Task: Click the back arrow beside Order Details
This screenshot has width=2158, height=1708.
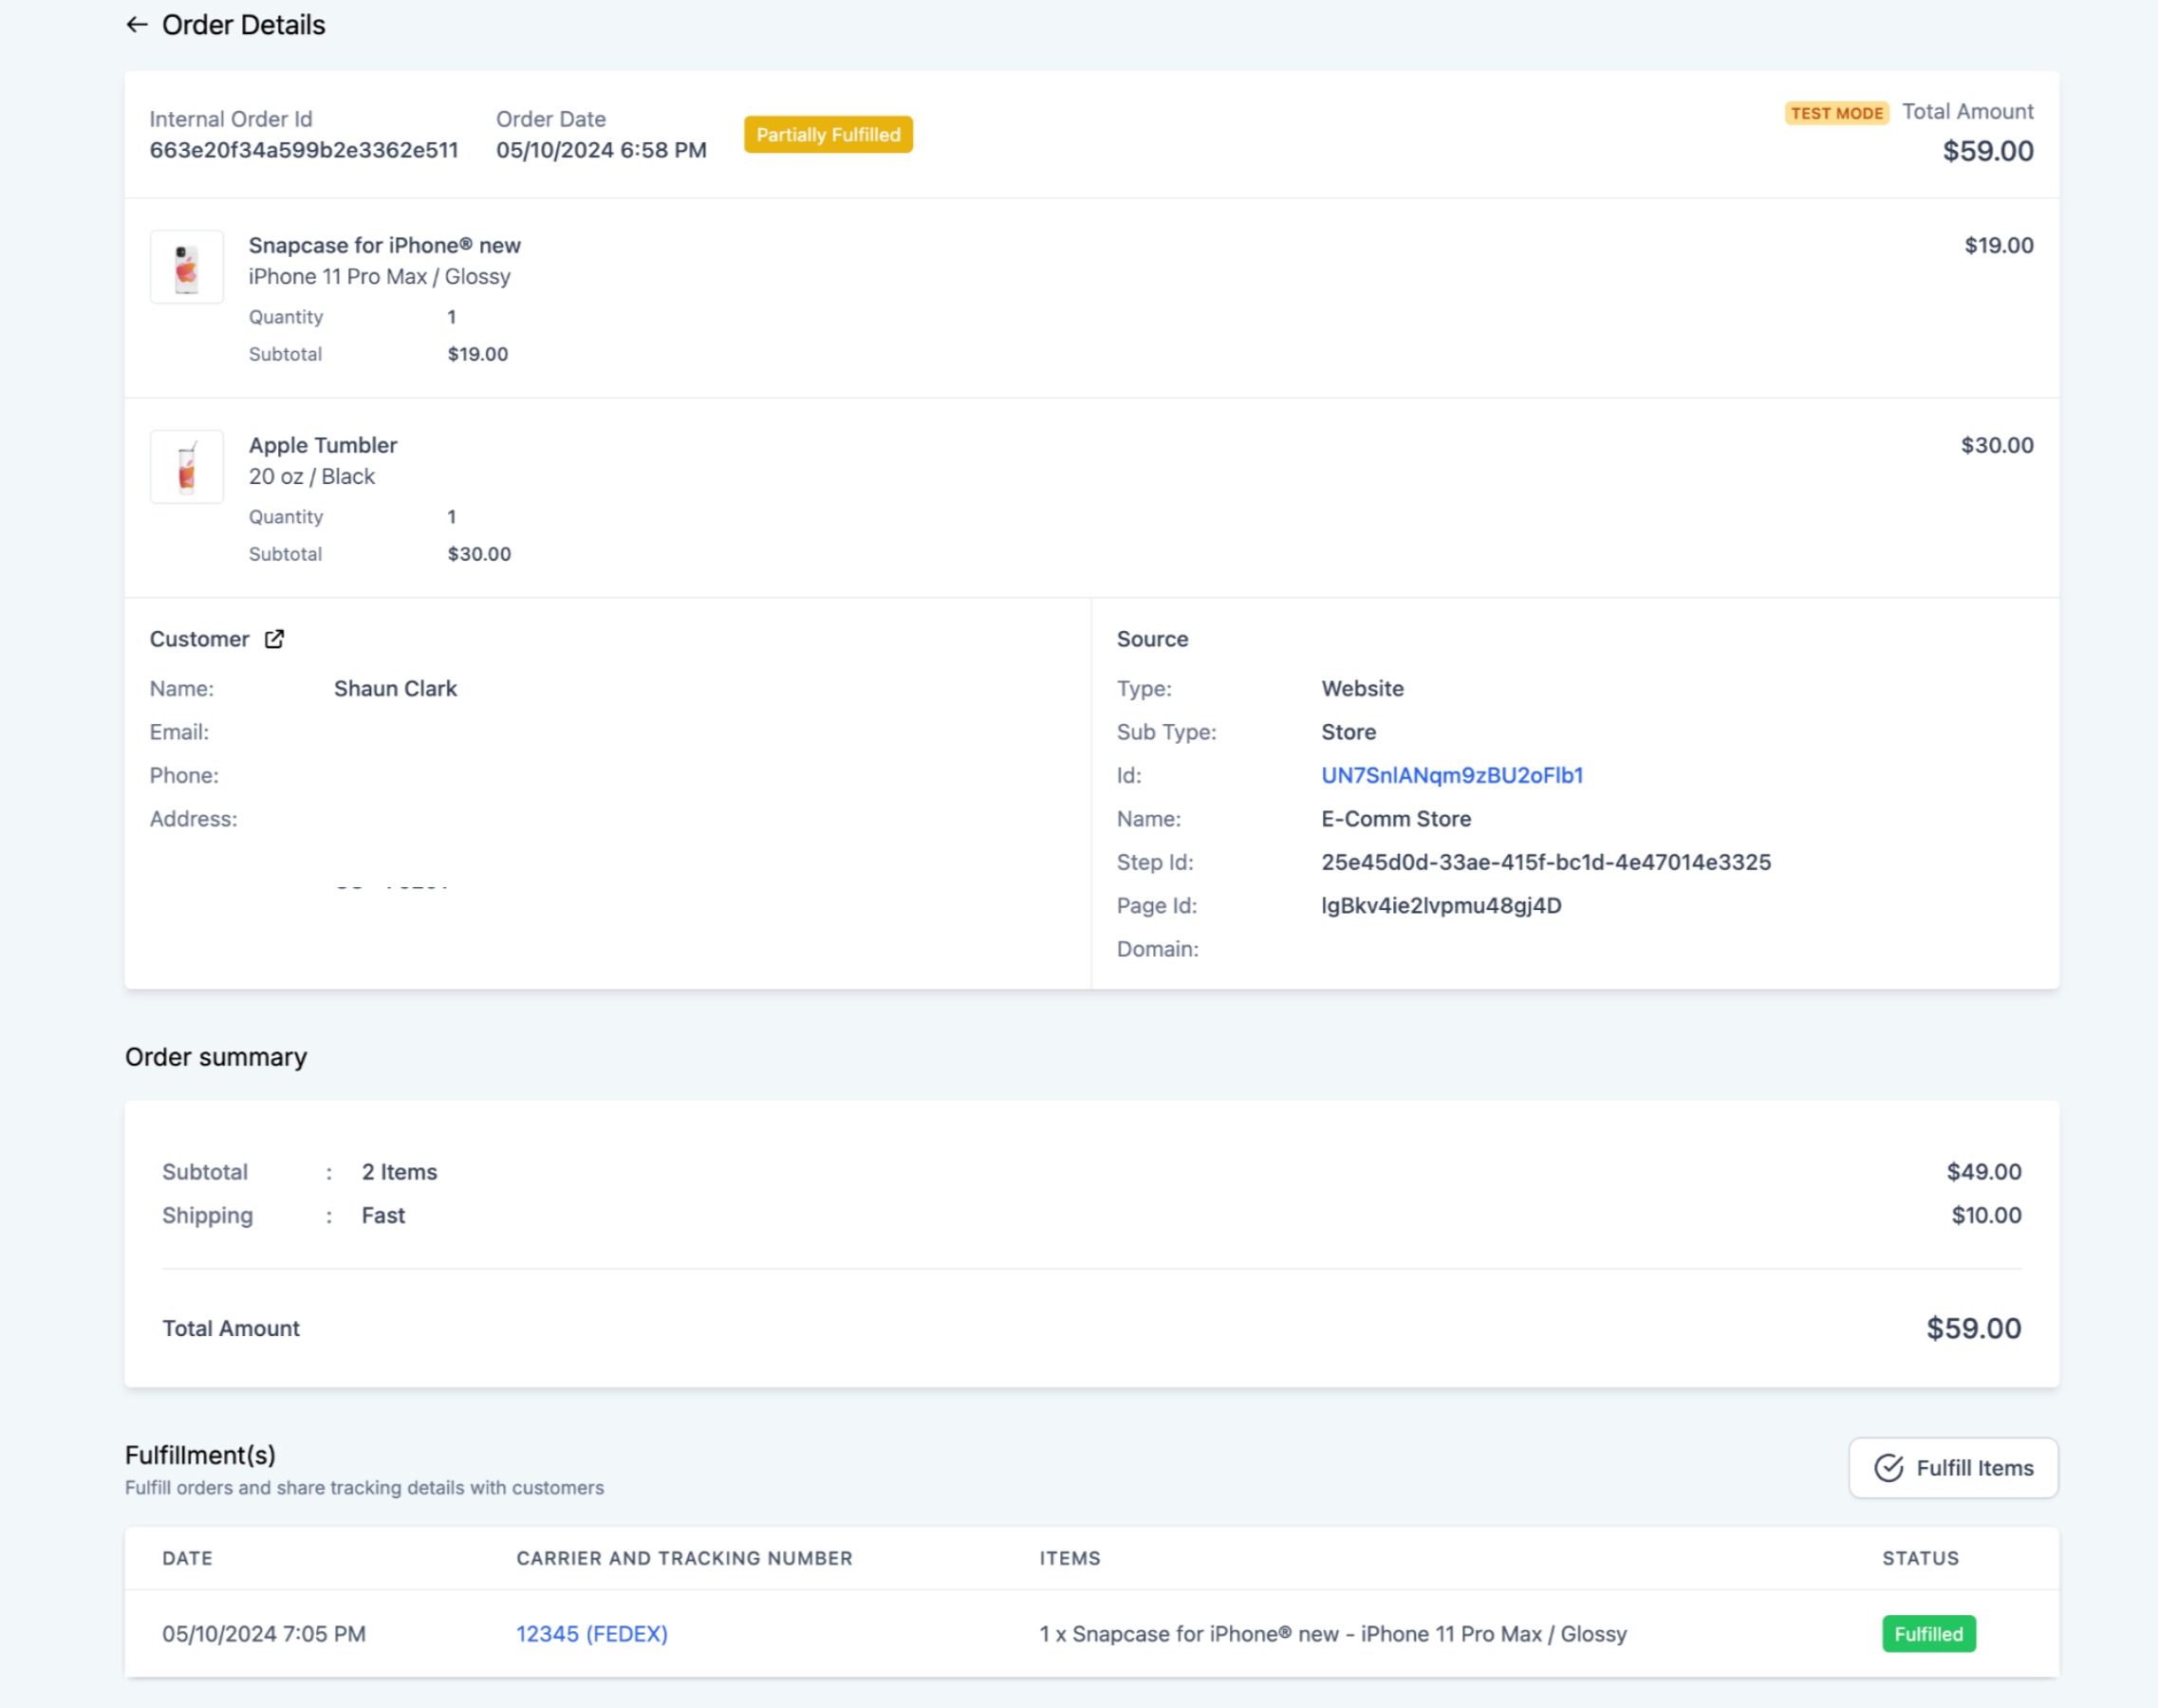Action: pyautogui.click(x=137, y=25)
